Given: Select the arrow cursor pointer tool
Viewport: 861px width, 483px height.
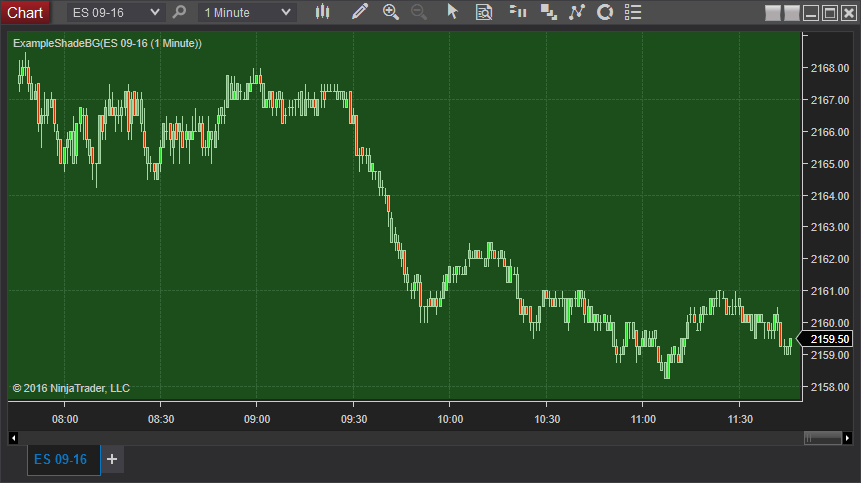Looking at the screenshot, I should click(x=452, y=12).
